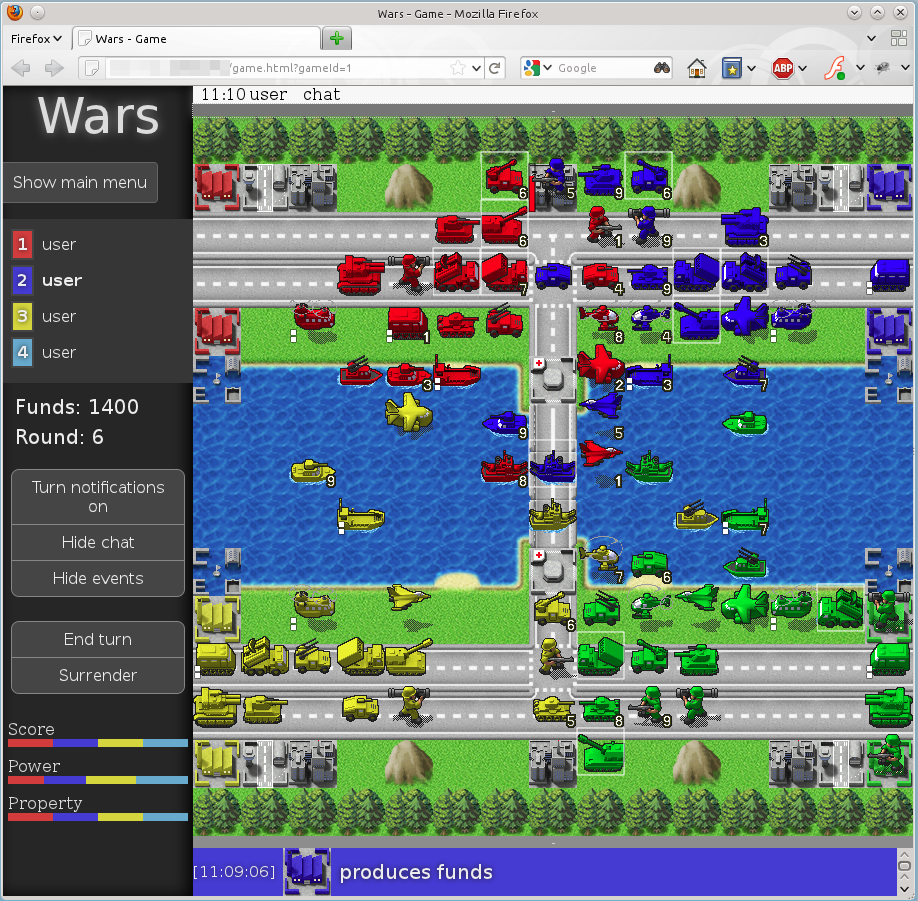918x901 pixels.
Task: Click the binoculars search icon
Action: click(662, 68)
